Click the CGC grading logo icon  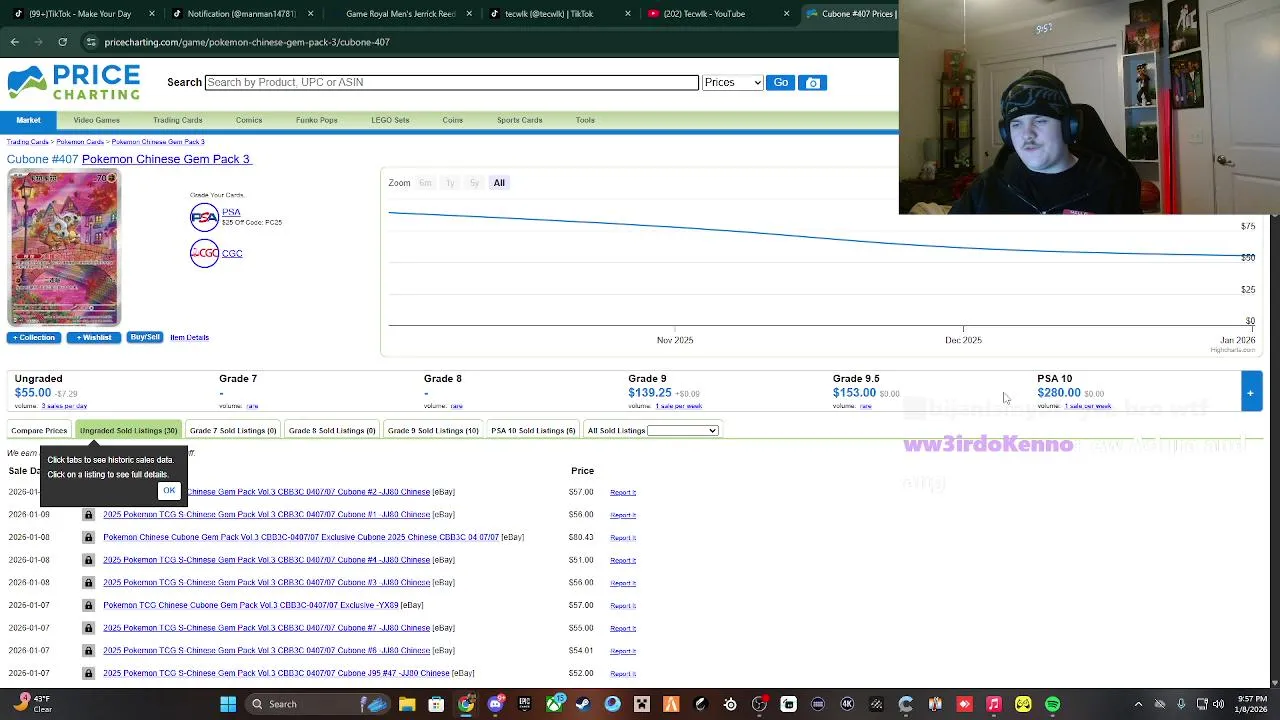[204, 253]
